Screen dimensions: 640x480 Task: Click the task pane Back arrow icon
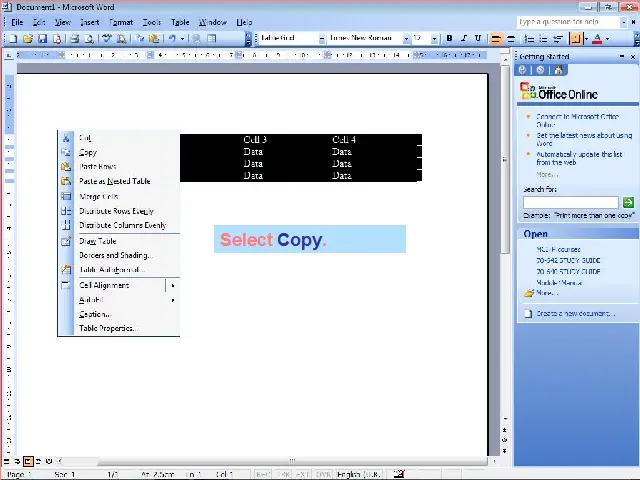click(x=523, y=70)
